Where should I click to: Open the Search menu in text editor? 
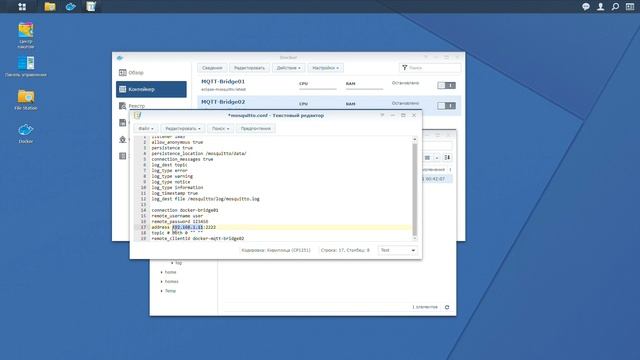pyautogui.click(x=220, y=129)
